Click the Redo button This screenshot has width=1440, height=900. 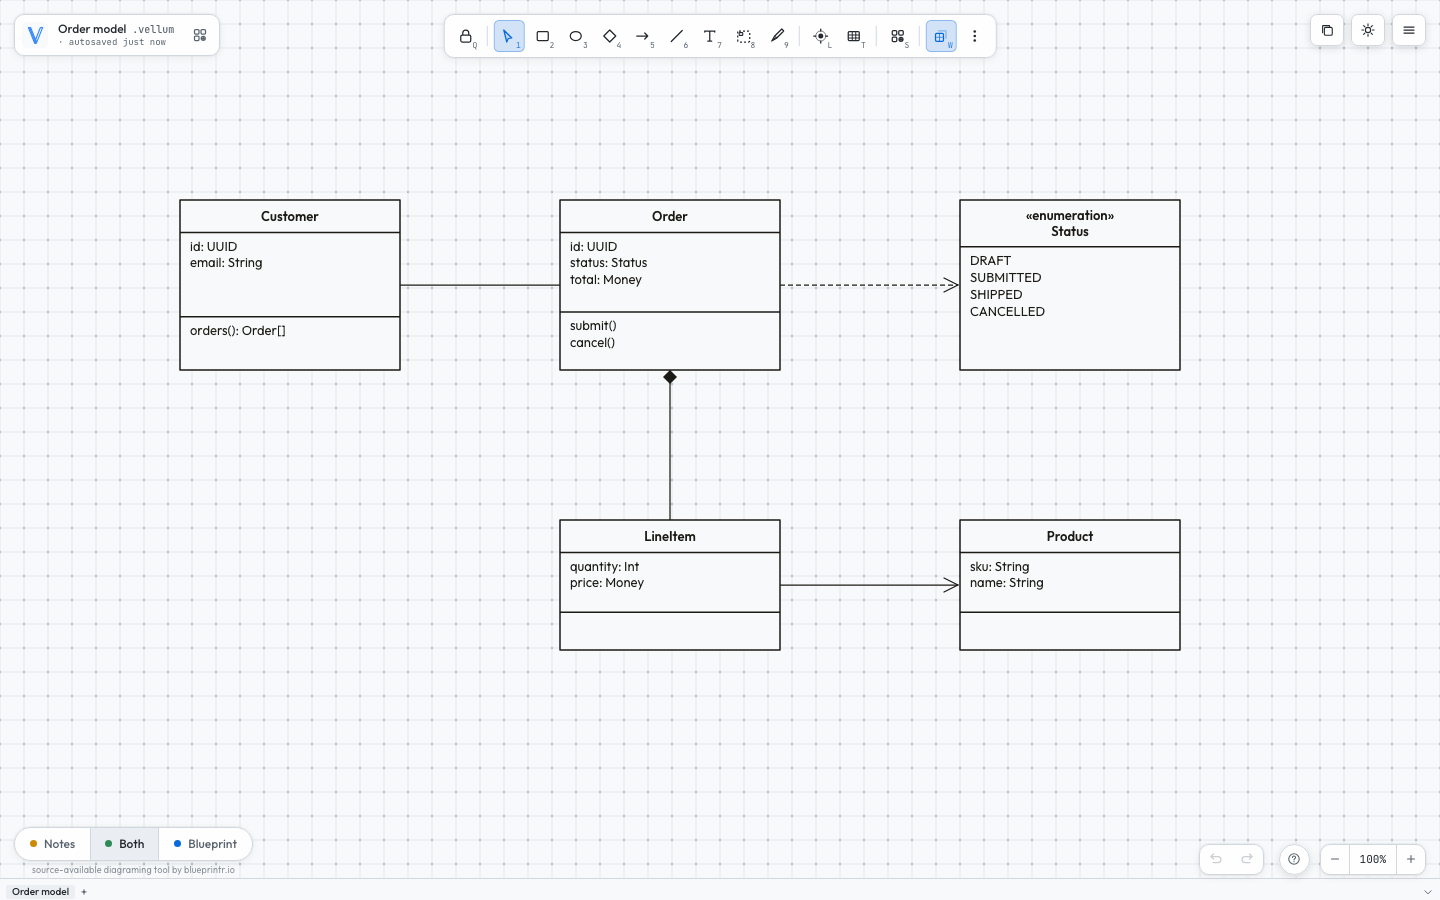[x=1247, y=859]
